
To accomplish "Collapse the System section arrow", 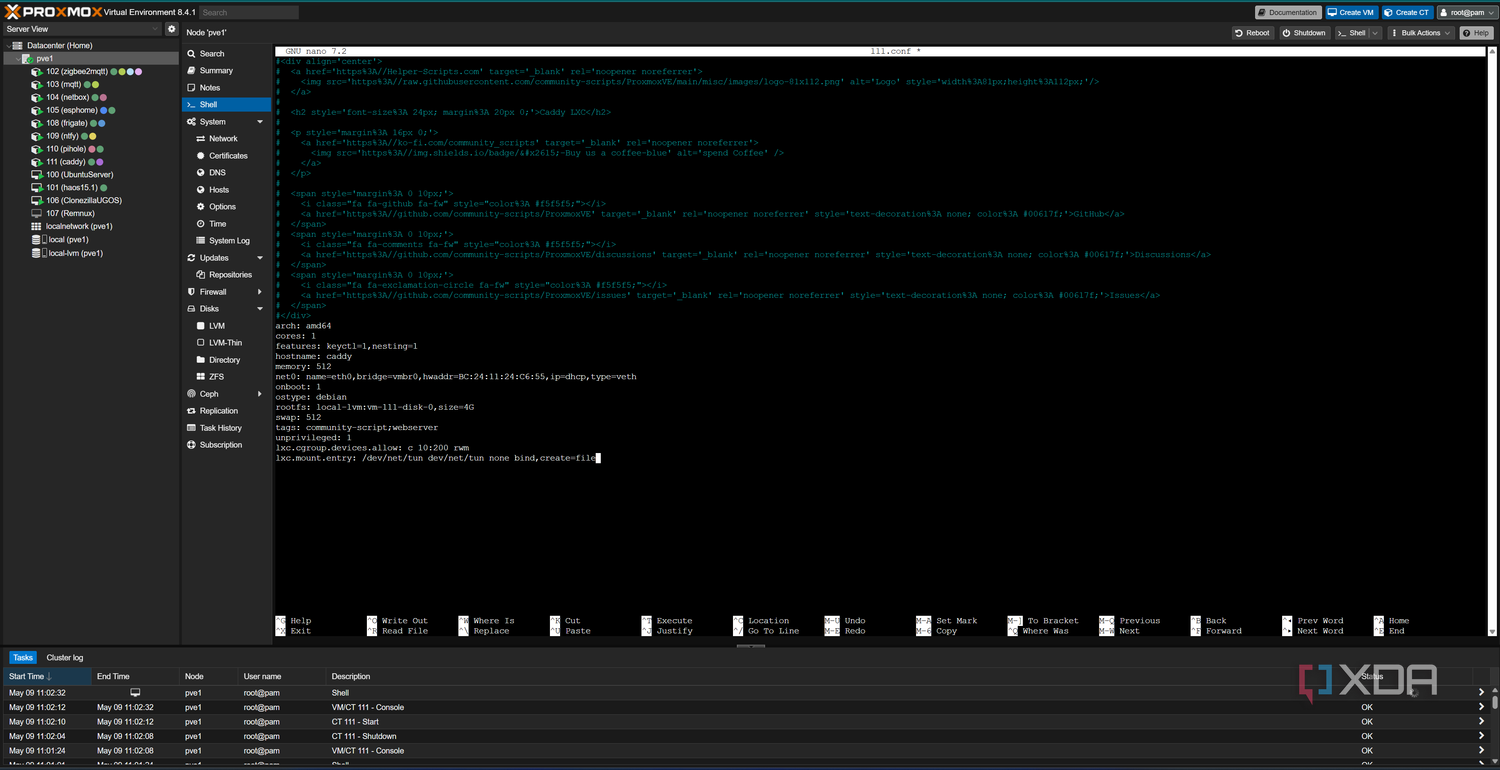I will 261,122.
